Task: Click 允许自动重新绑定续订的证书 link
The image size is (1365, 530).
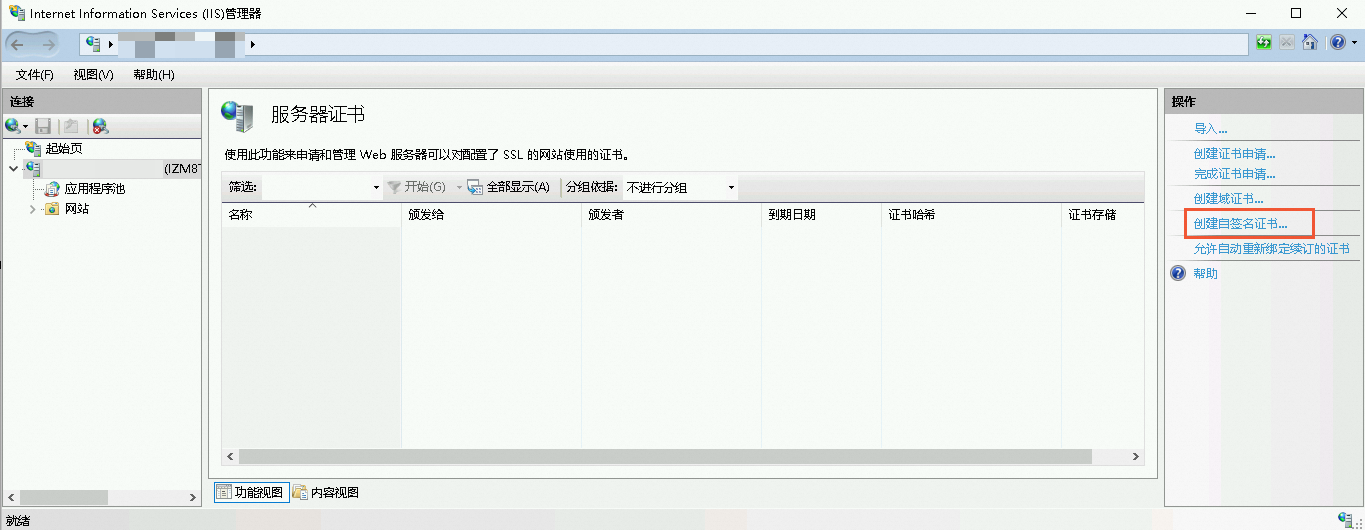Action: (1271, 249)
